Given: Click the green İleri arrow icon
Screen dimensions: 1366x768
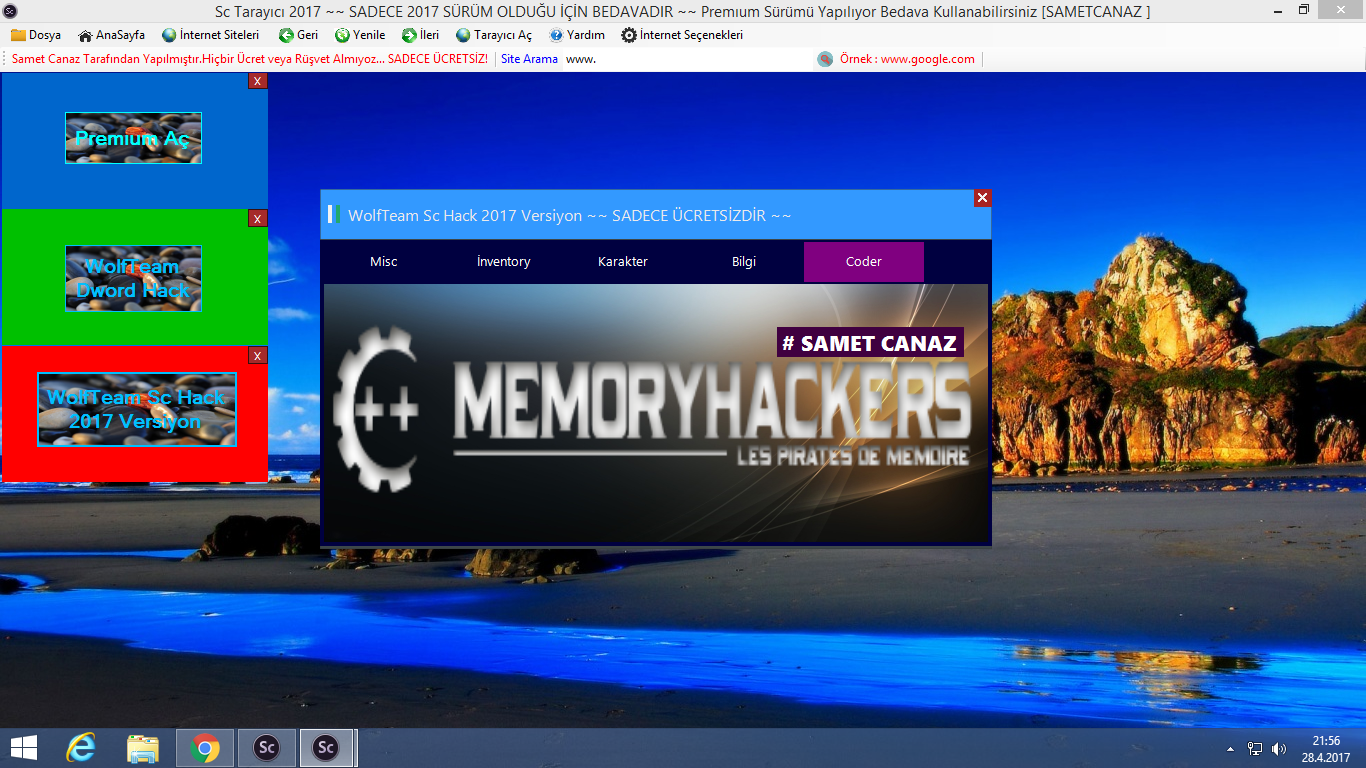Looking at the screenshot, I should pyautogui.click(x=409, y=35).
